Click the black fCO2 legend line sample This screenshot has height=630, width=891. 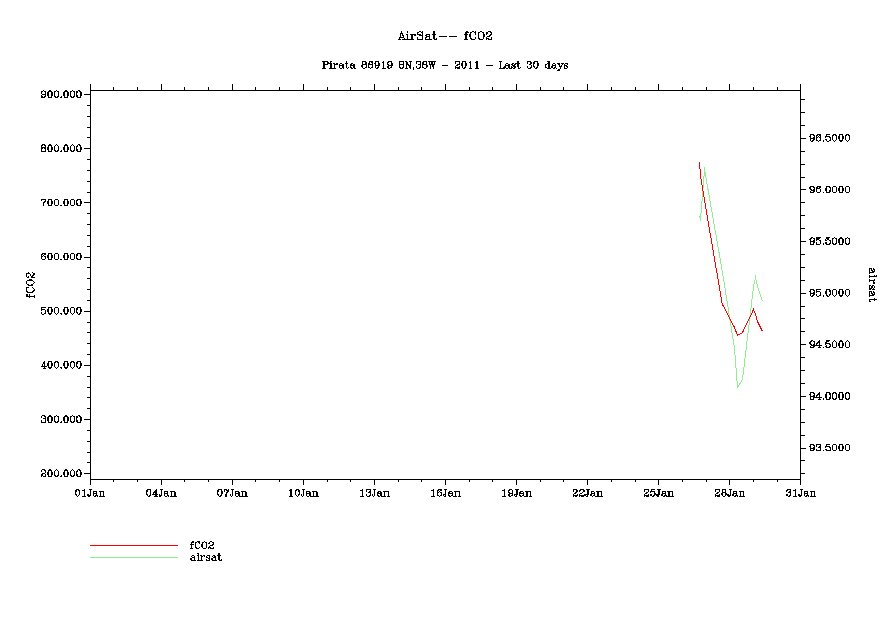pyautogui.click(x=133, y=545)
